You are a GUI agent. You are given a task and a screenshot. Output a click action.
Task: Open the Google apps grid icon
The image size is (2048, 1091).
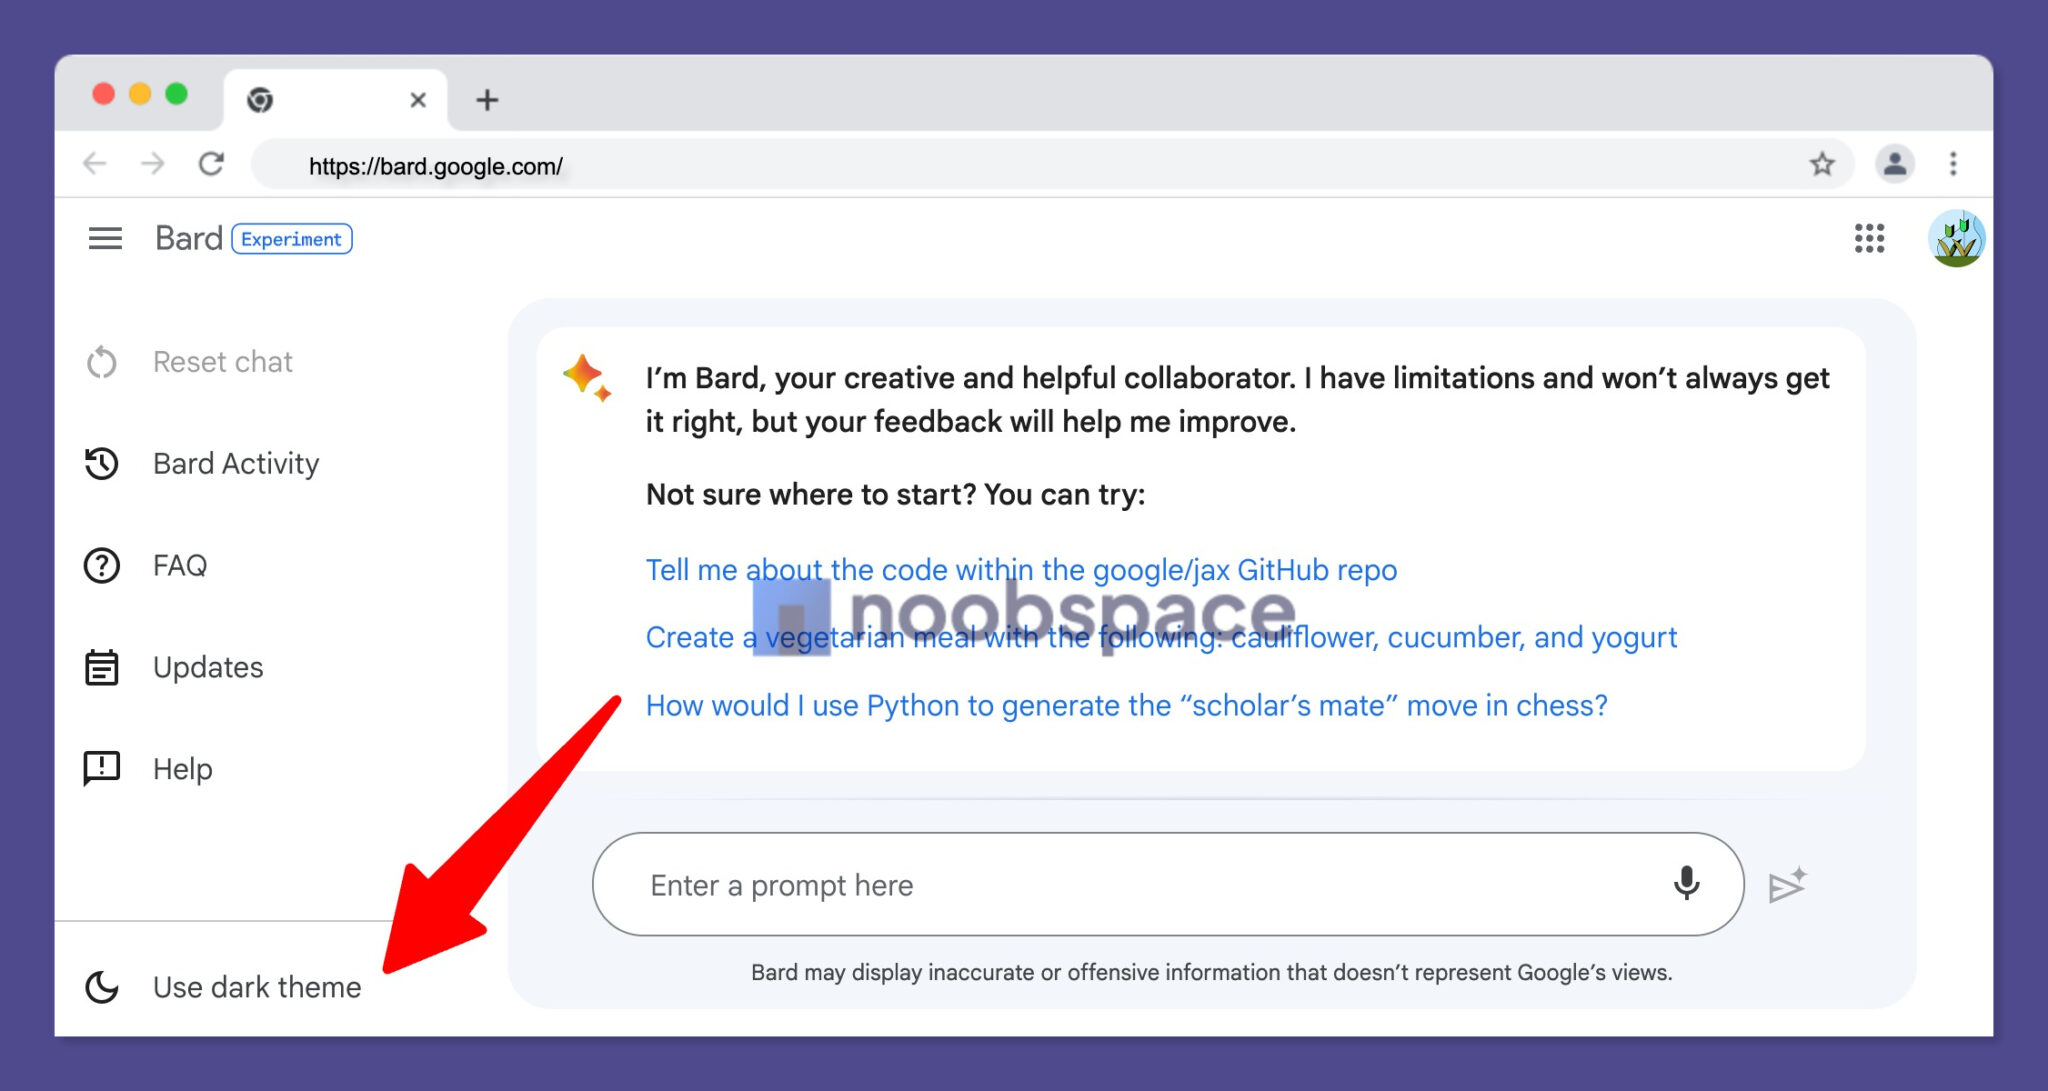[x=1868, y=239]
